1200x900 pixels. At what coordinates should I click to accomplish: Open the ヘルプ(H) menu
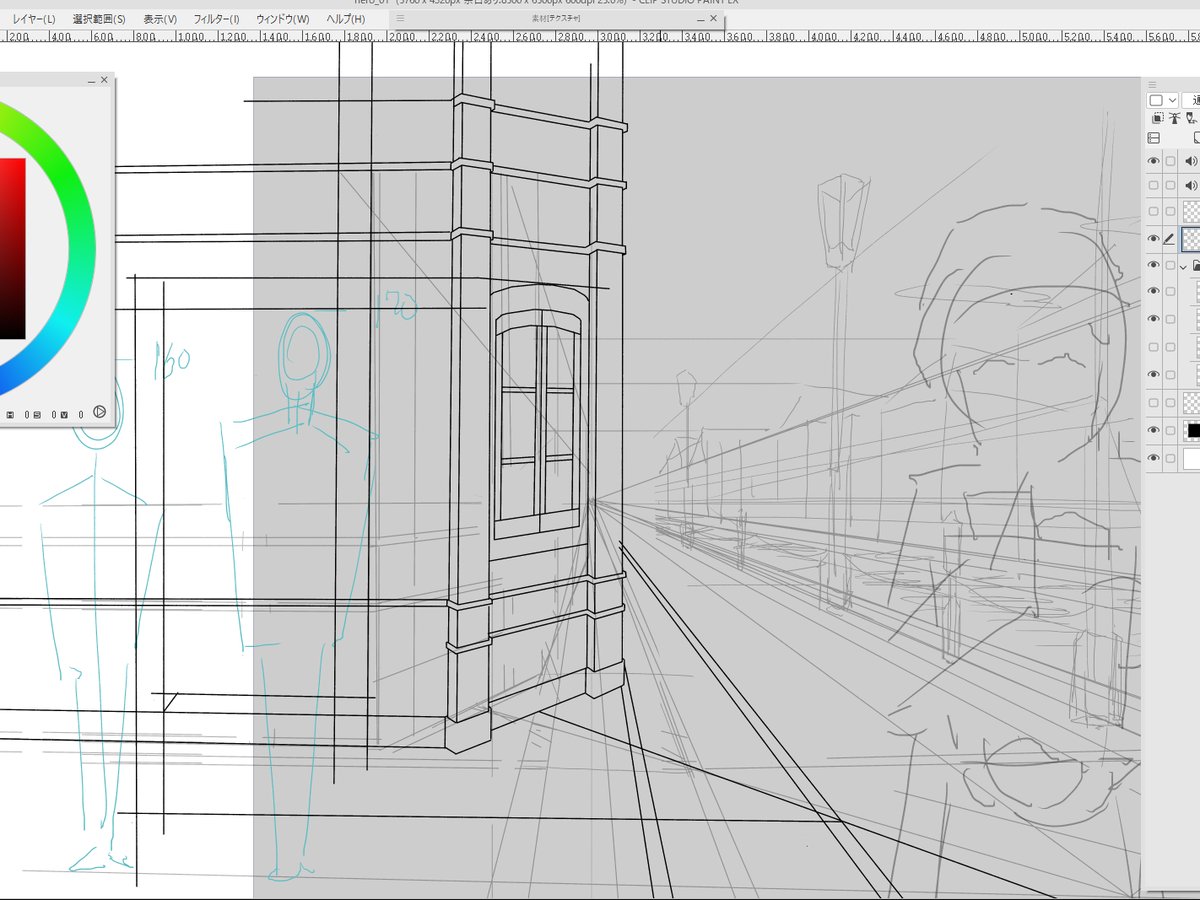coord(346,19)
